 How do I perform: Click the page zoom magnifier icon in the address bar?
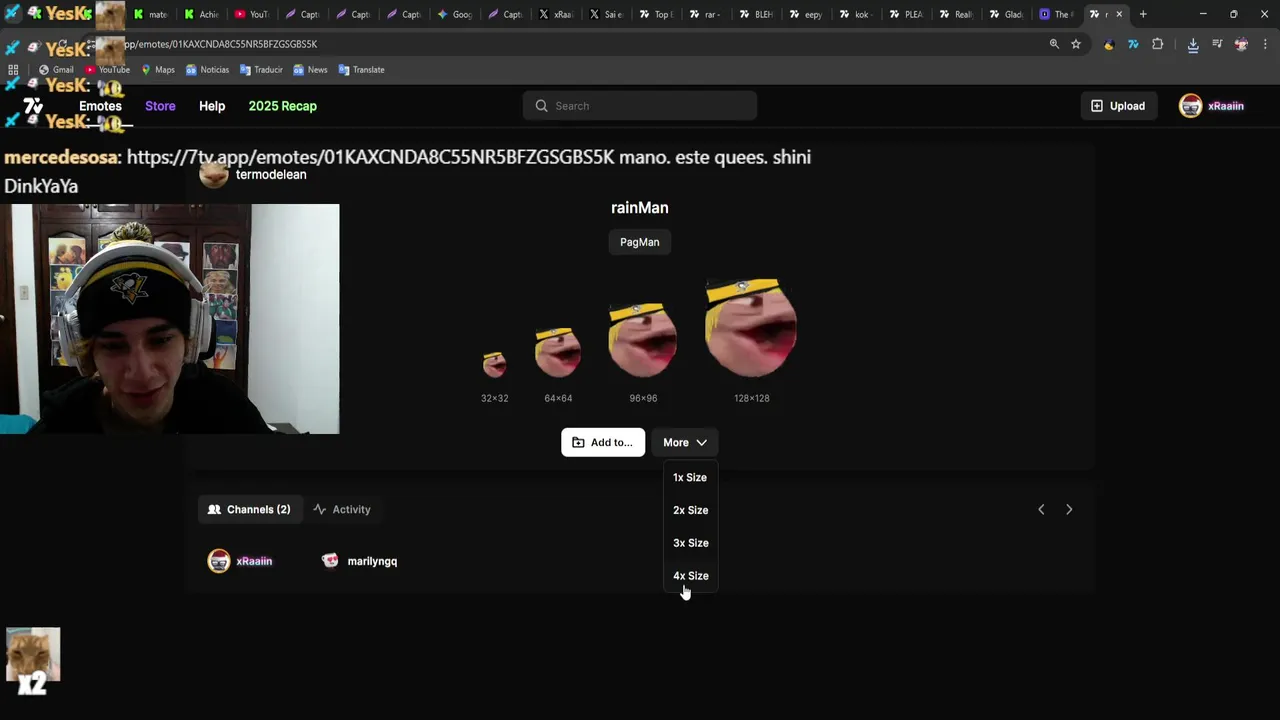tap(1054, 44)
